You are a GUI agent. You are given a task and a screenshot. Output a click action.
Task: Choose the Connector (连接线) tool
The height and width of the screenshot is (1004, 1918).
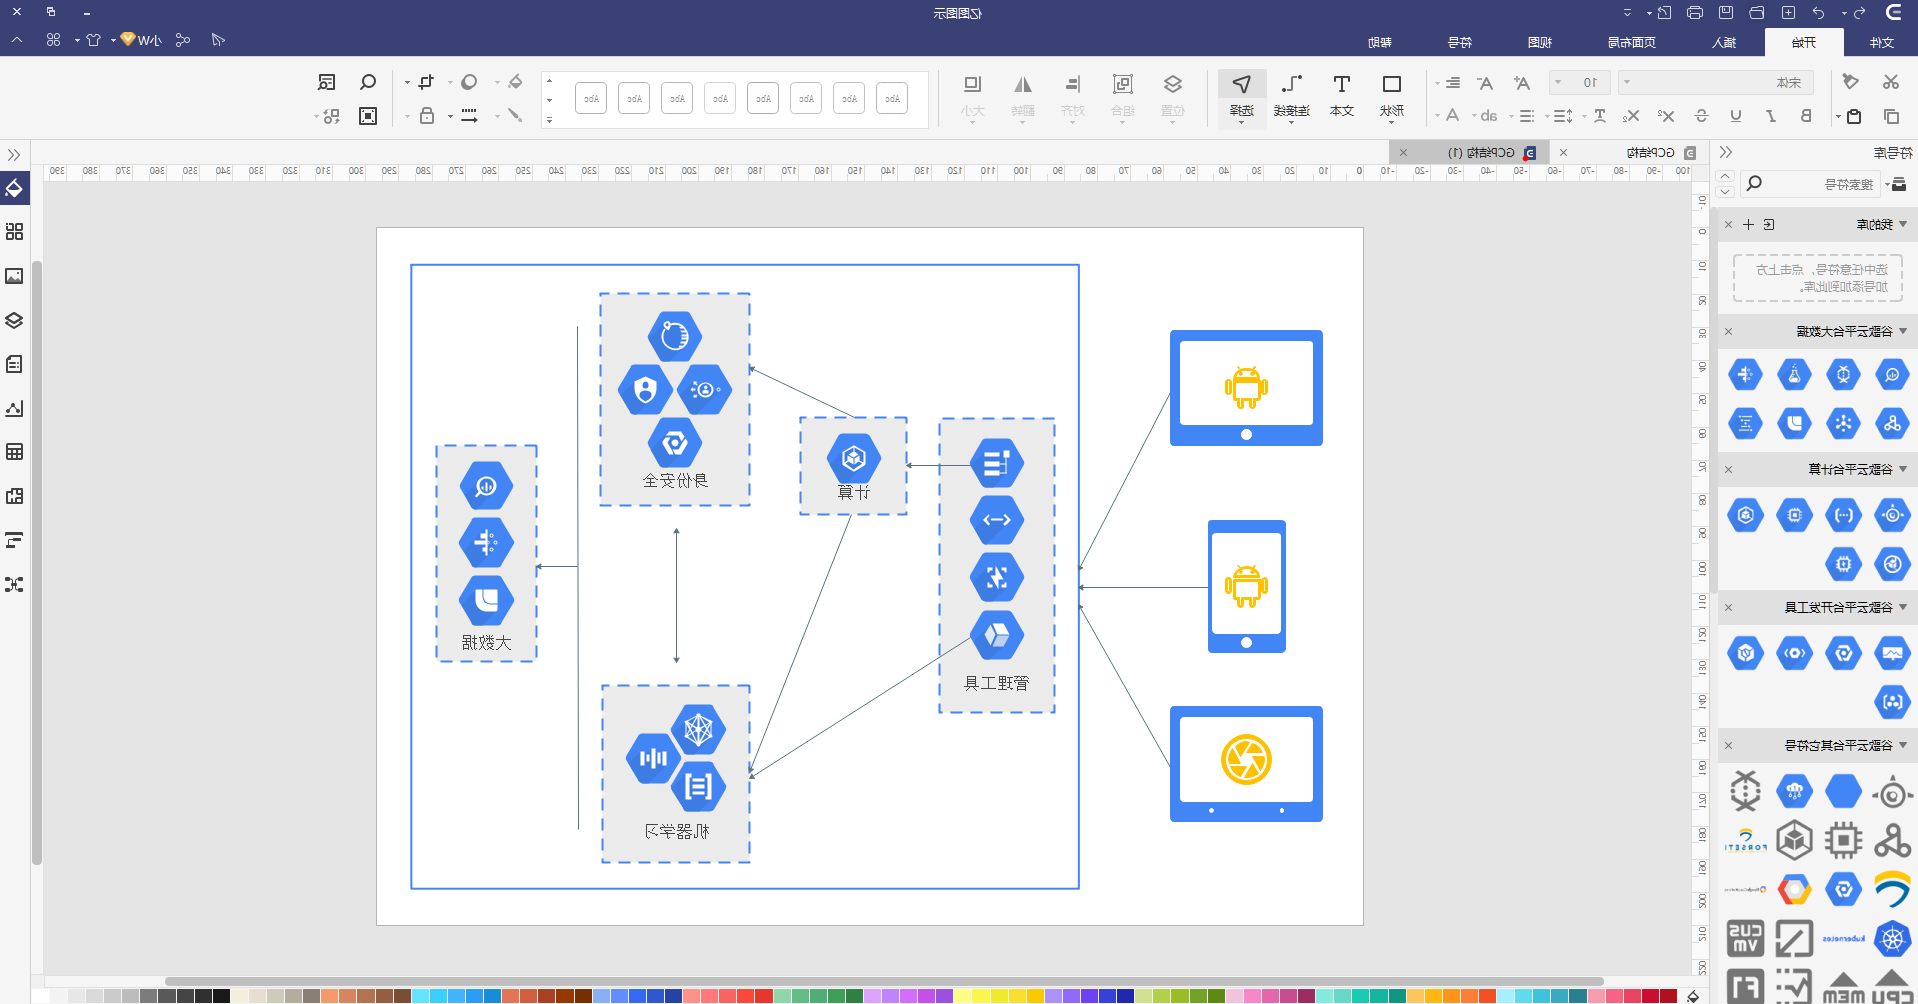(1291, 96)
